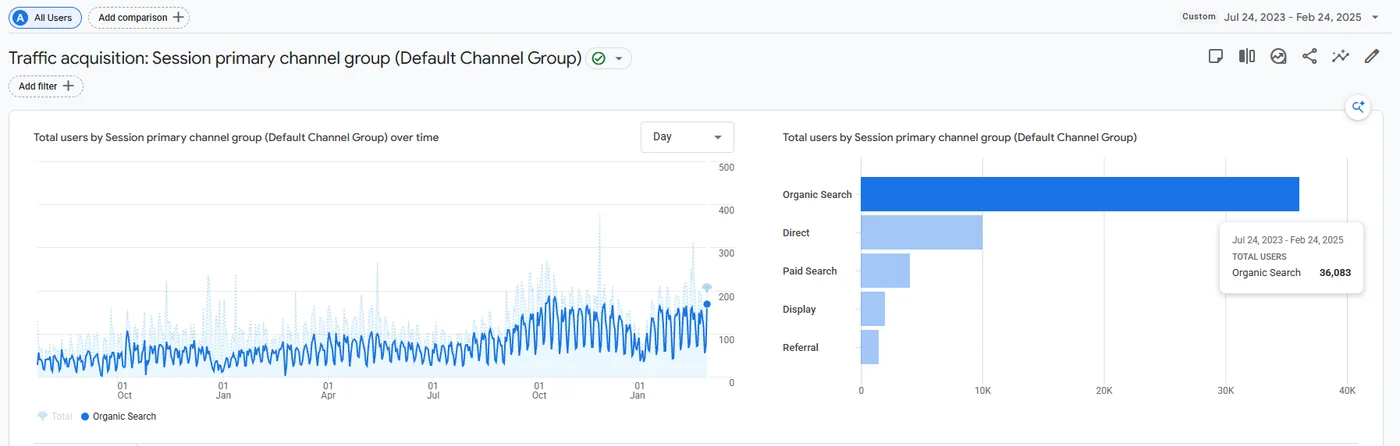
Task: Click the Display bar in chart
Action: pyautogui.click(x=873, y=309)
